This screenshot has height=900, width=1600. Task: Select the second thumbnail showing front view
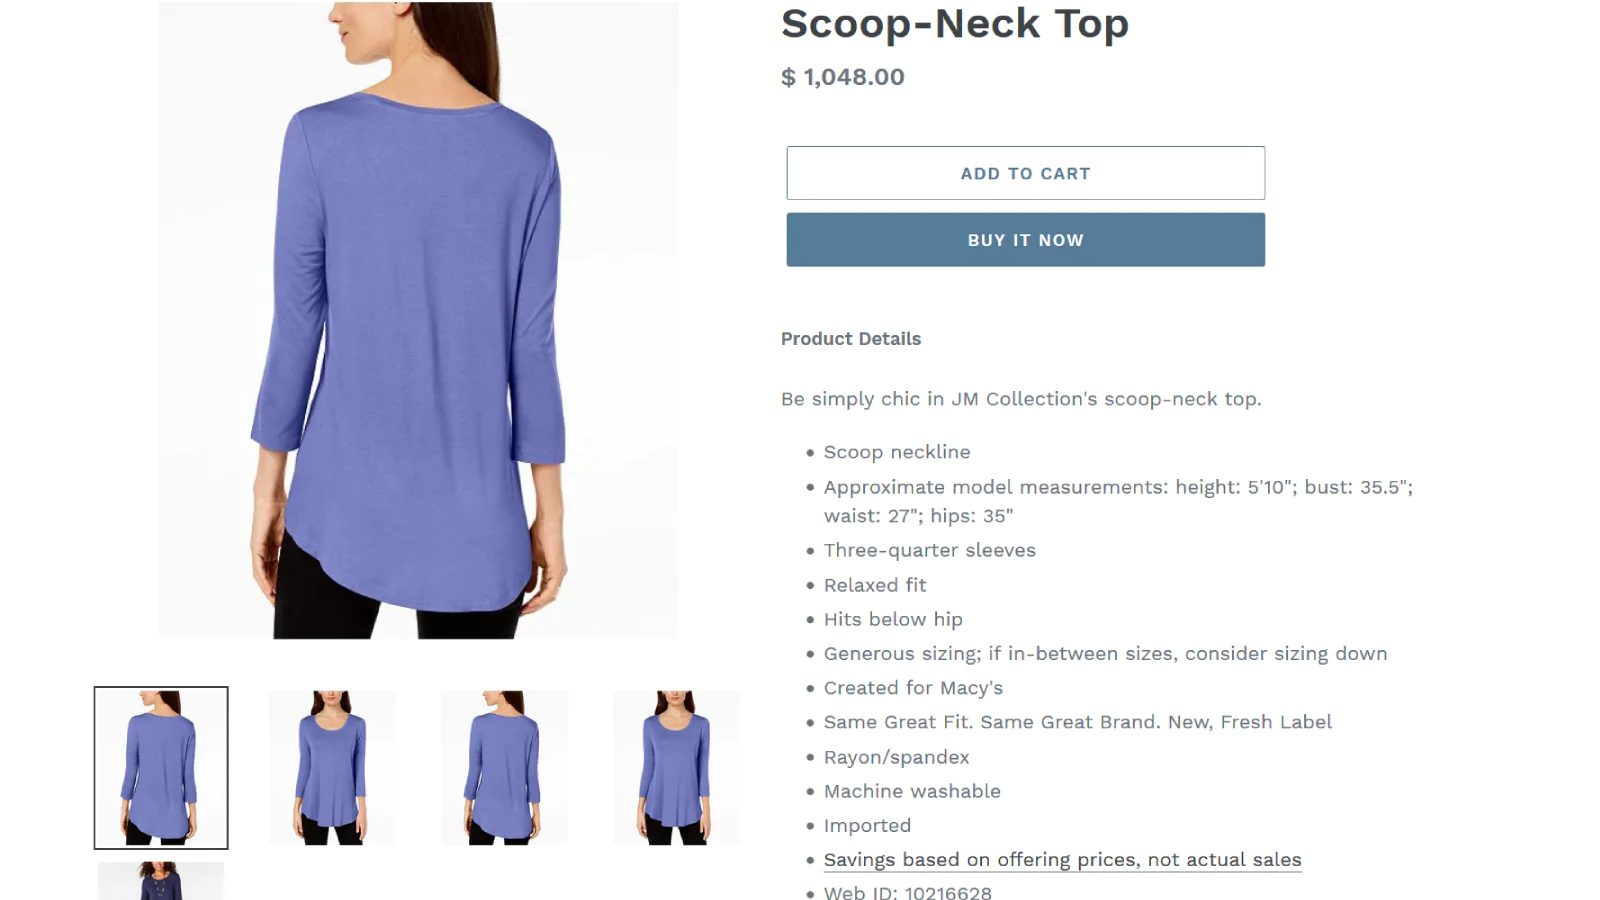click(332, 768)
